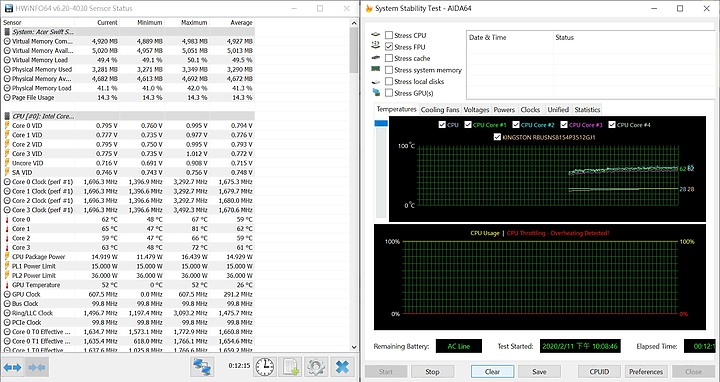The width and height of the screenshot is (720, 382).
Task: Click the HWiNFO vertical scrollbar thumb
Action: [354, 50]
